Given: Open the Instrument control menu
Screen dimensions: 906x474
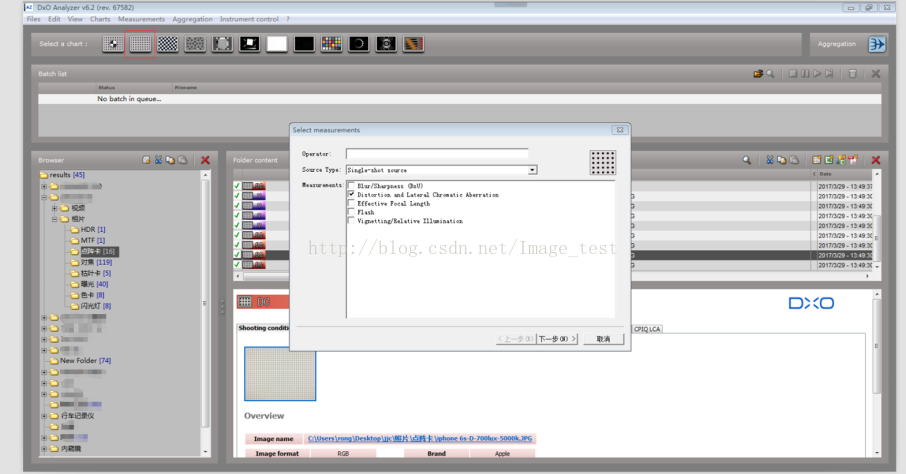Looking at the screenshot, I should [249, 19].
